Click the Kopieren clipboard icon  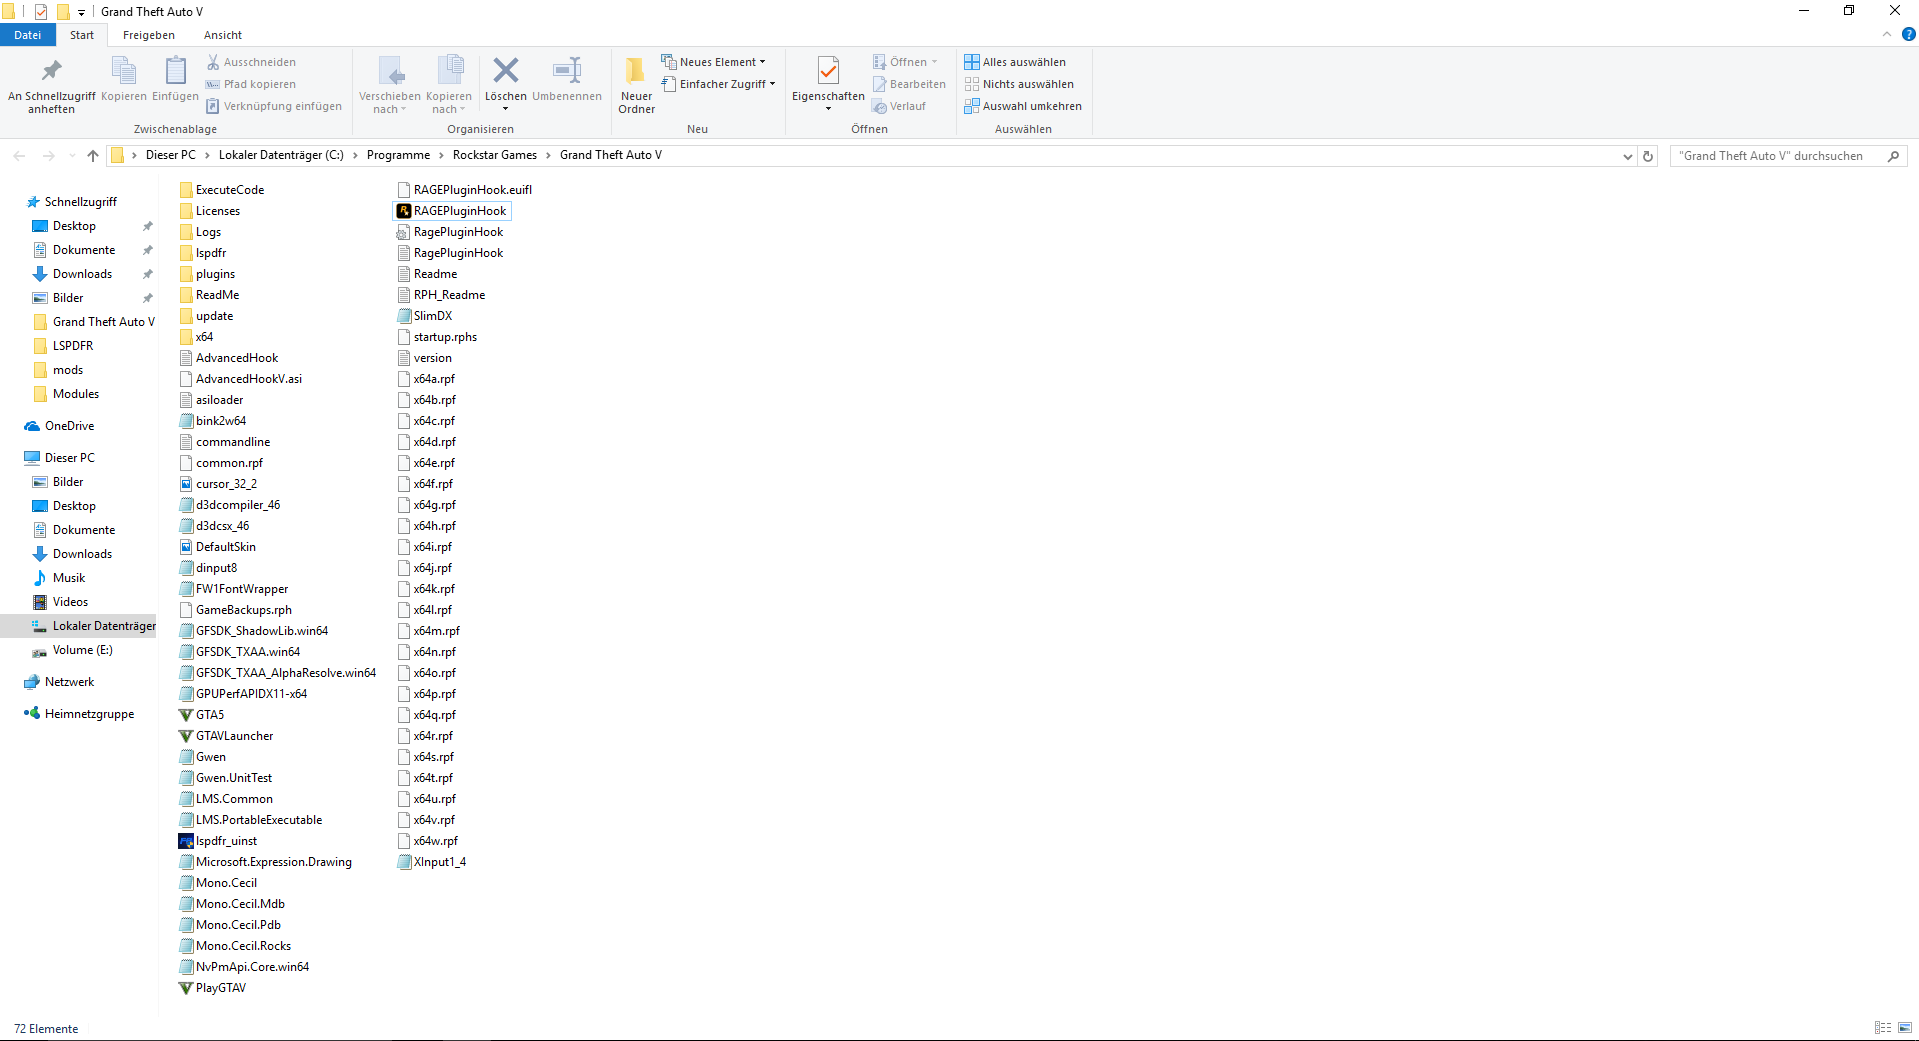123,79
